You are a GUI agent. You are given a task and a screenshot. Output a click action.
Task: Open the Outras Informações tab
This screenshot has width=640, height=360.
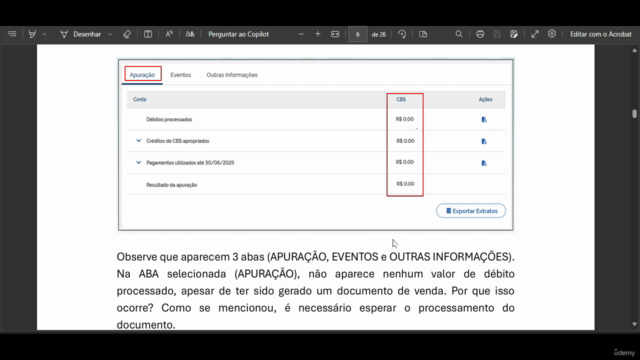[232, 75]
